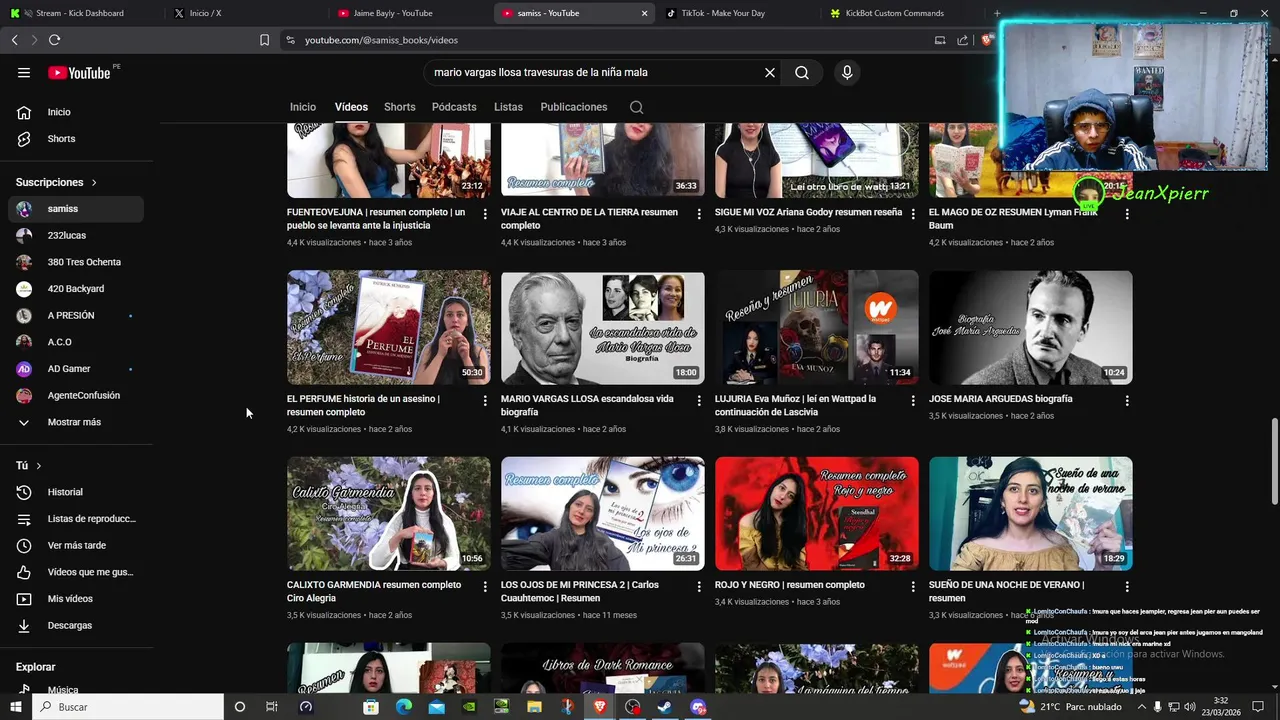Open more options for FUENTEOVEJUNA video
This screenshot has width=1280, height=720.
tap(485, 214)
